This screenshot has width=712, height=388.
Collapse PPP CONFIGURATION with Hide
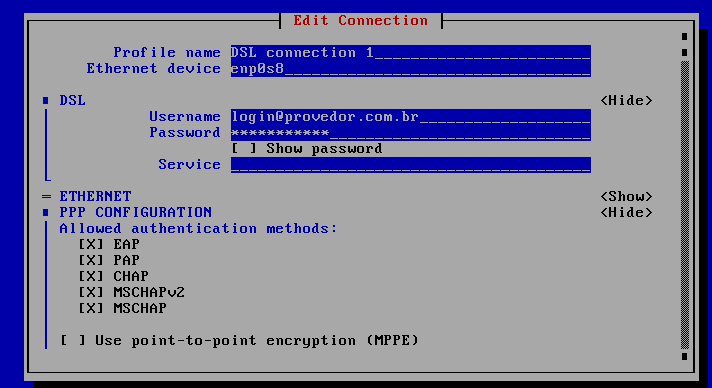[x=626, y=212]
